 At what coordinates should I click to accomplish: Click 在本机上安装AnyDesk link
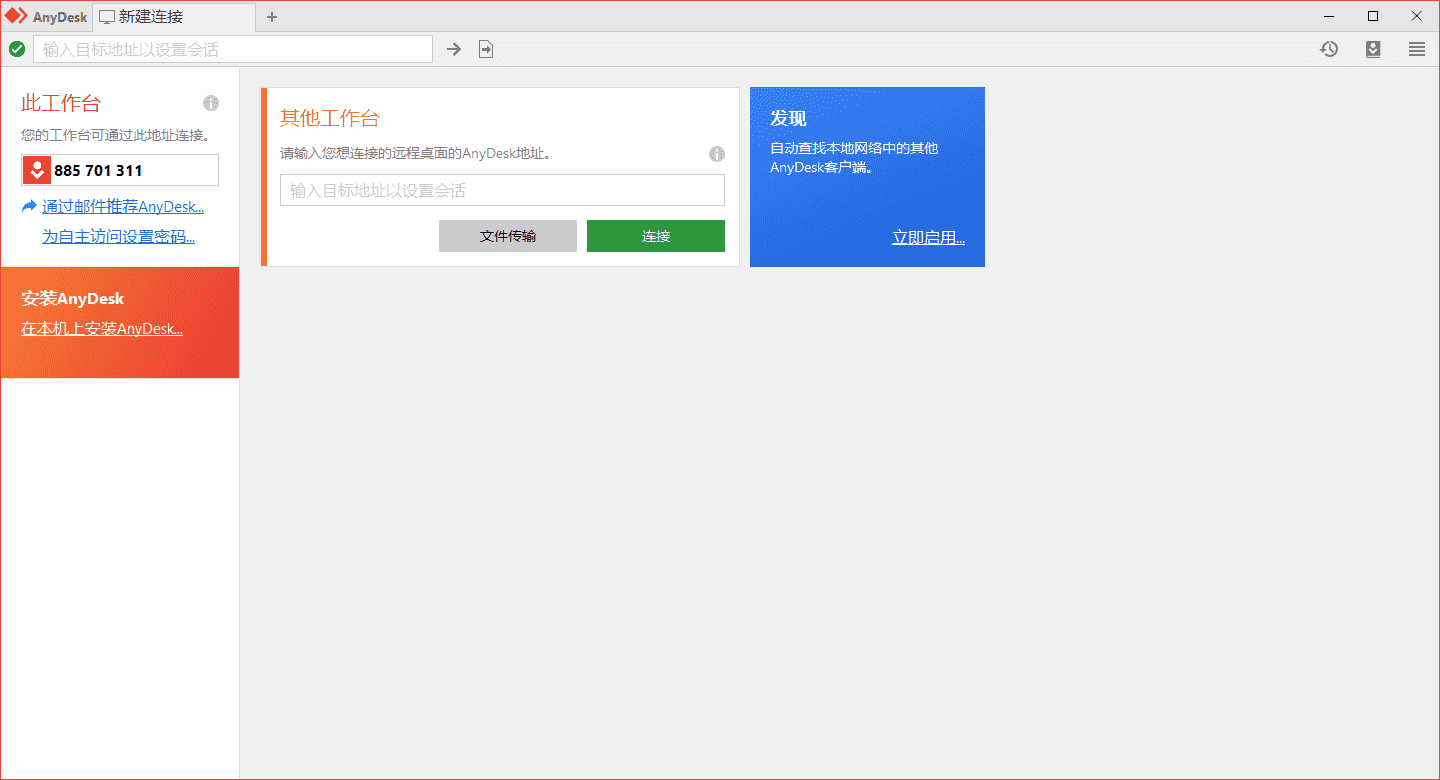tap(101, 328)
